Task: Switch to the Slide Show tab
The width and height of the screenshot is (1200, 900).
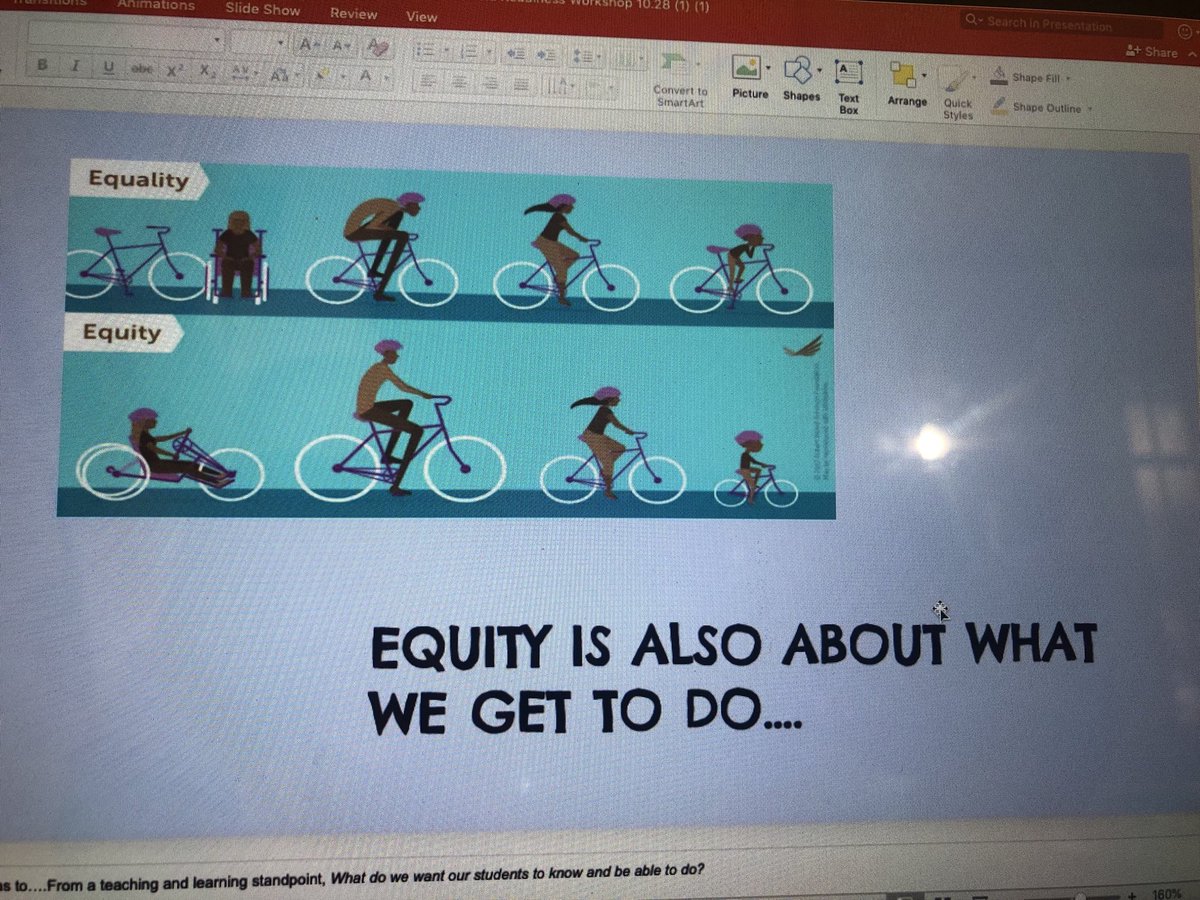Action: coord(262,9)
